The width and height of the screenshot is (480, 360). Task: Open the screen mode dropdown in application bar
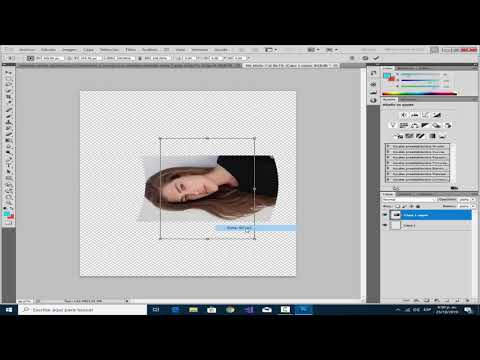click(x=331, y=50)
